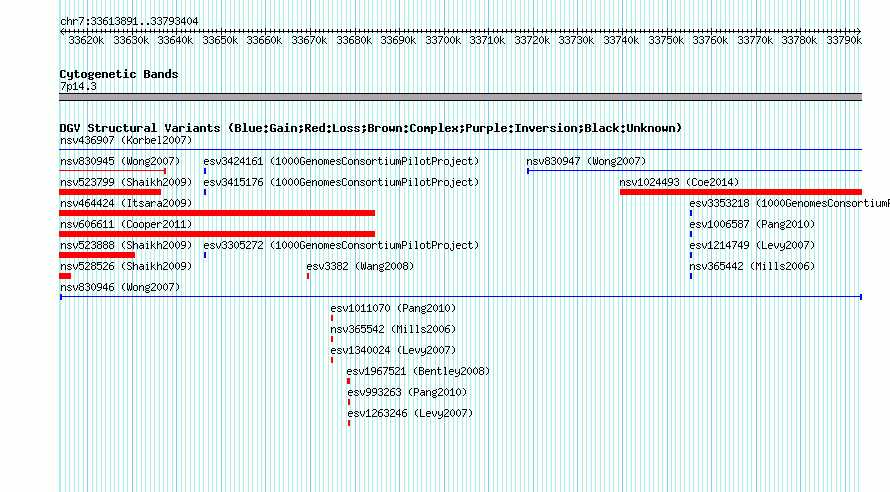Click the 33660k ruler tick label
Screen dimensions: 890x492
(x=265, y=40)
